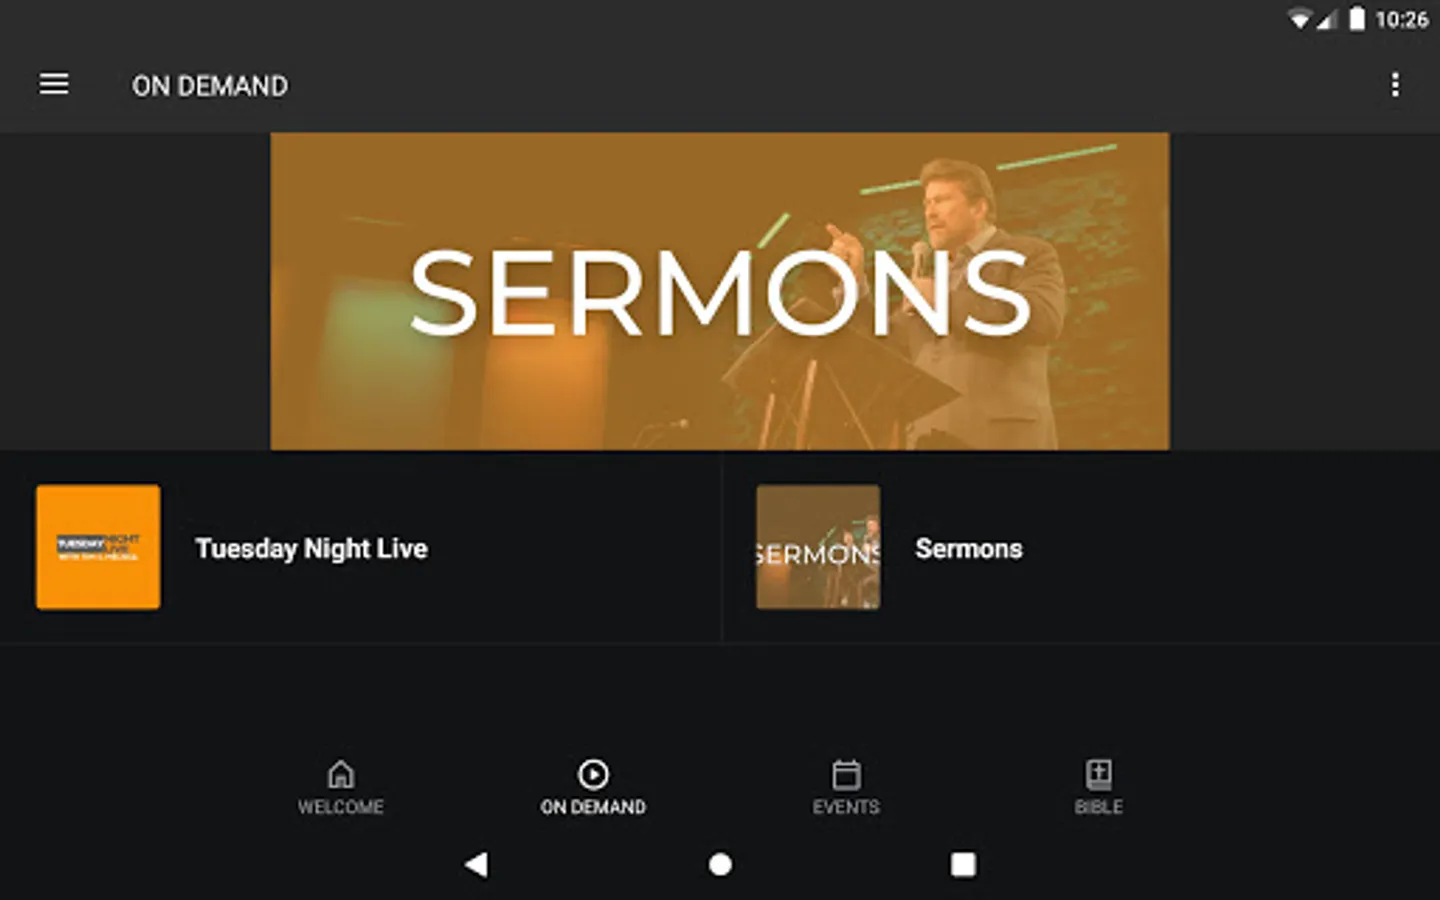The width and height of the screenshot is (1440, 900).
Task: Tap the battery status icon
Action: point(1356,19)
